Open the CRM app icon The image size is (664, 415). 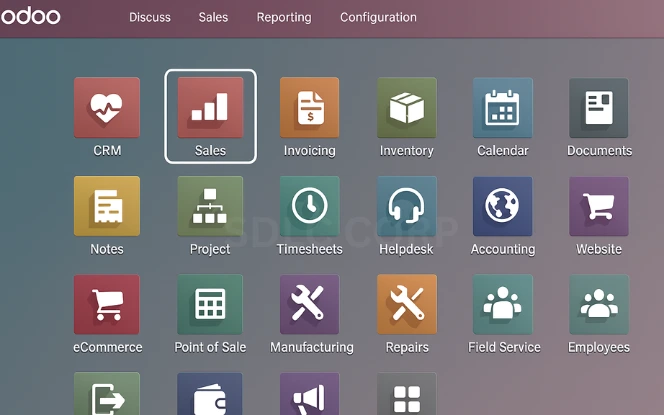(107, 108)
